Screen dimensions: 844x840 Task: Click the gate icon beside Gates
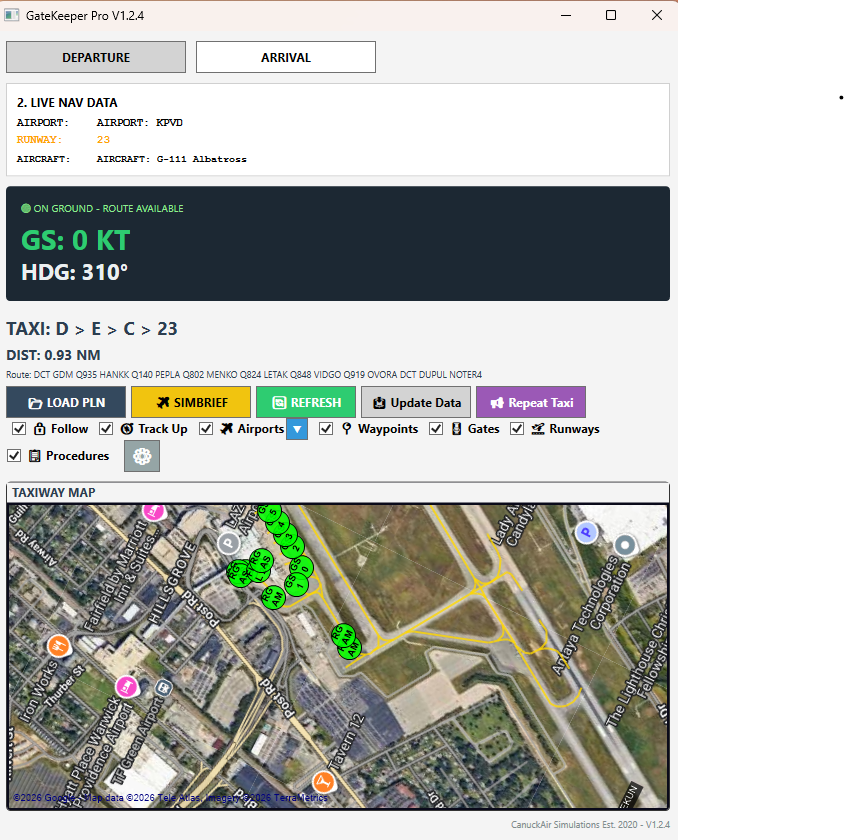point(456,429)
